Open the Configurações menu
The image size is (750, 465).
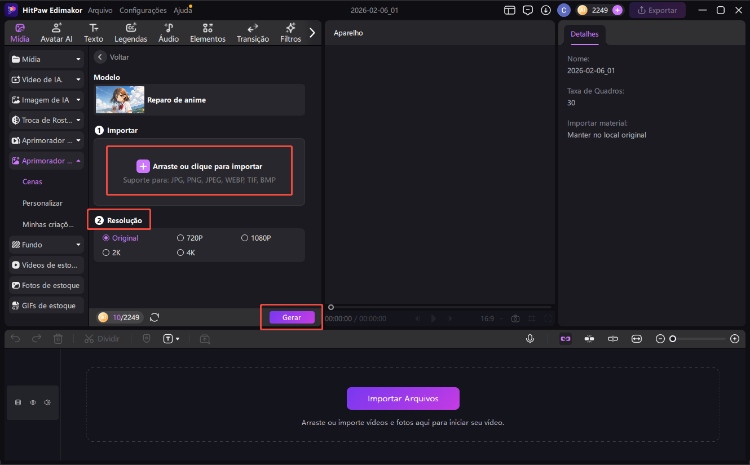[142, 10]
